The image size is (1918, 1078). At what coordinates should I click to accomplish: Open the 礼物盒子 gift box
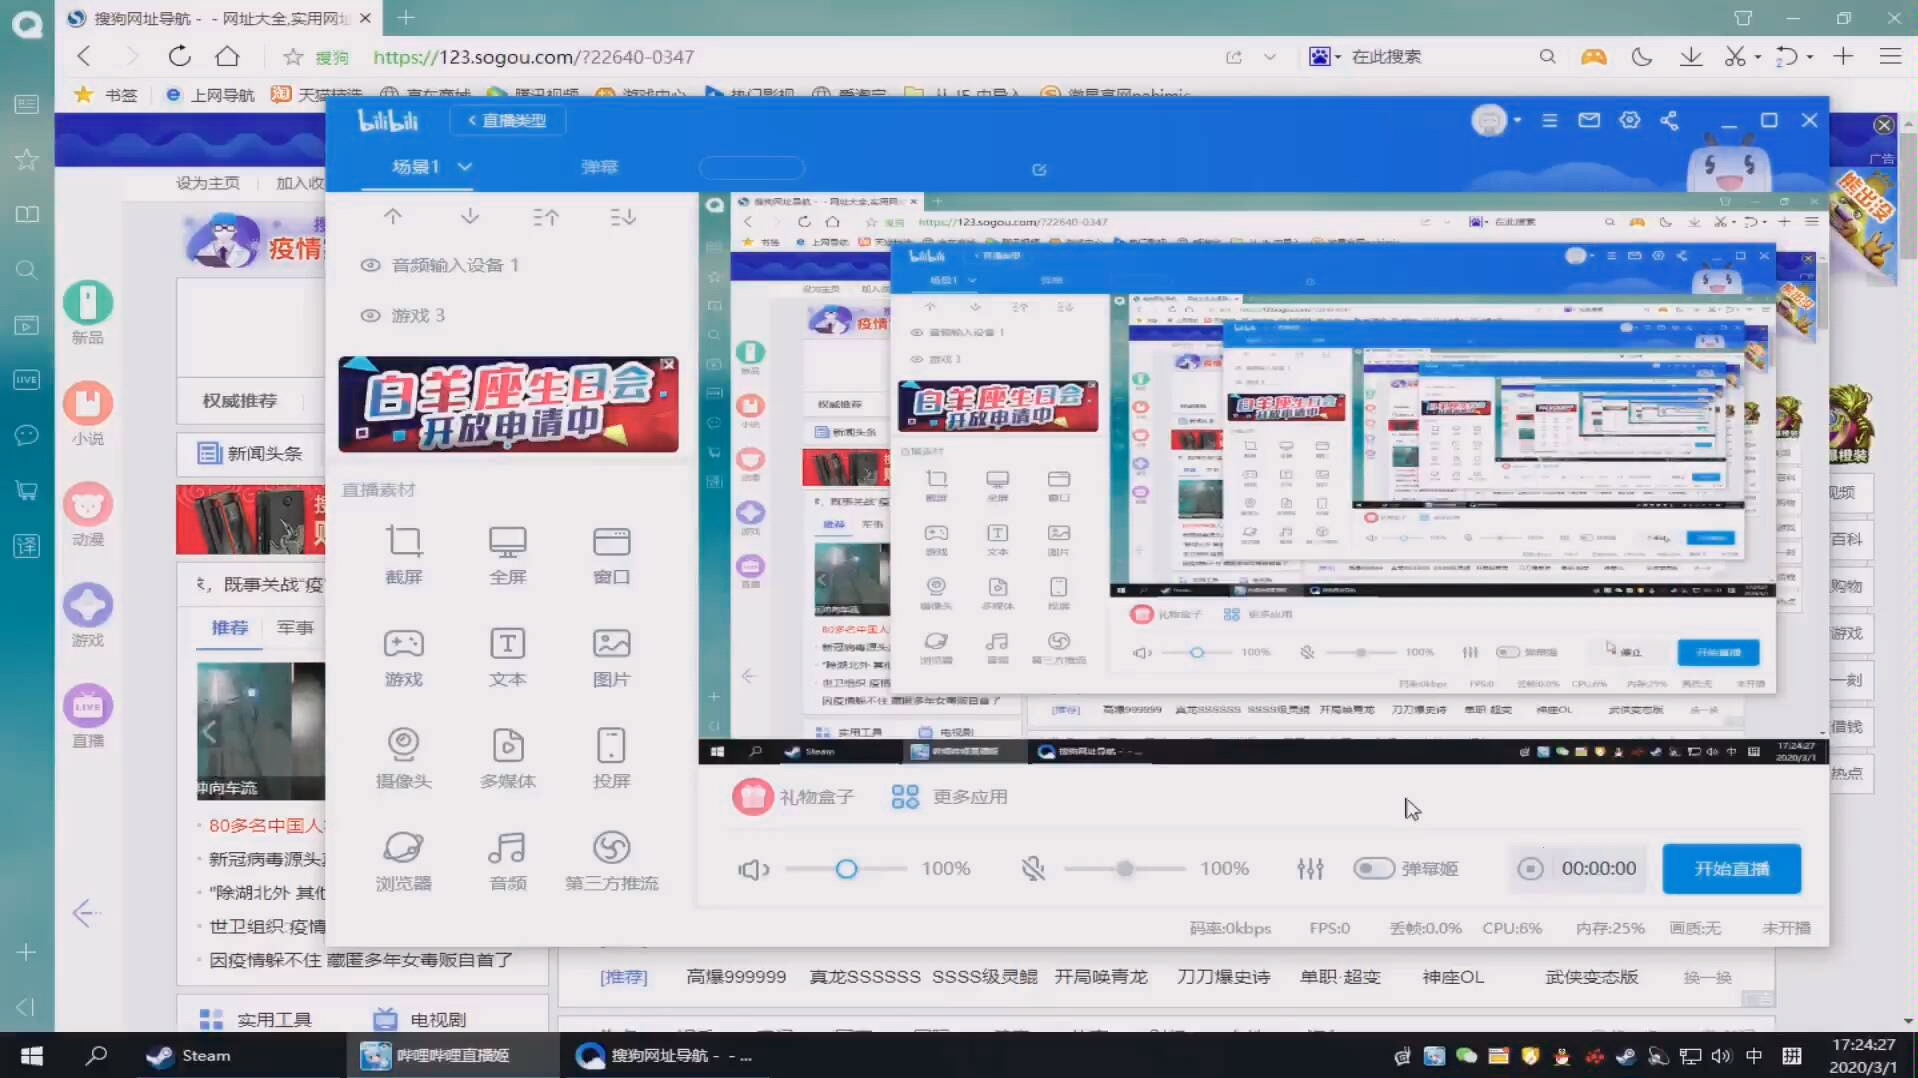click(793, 797)
